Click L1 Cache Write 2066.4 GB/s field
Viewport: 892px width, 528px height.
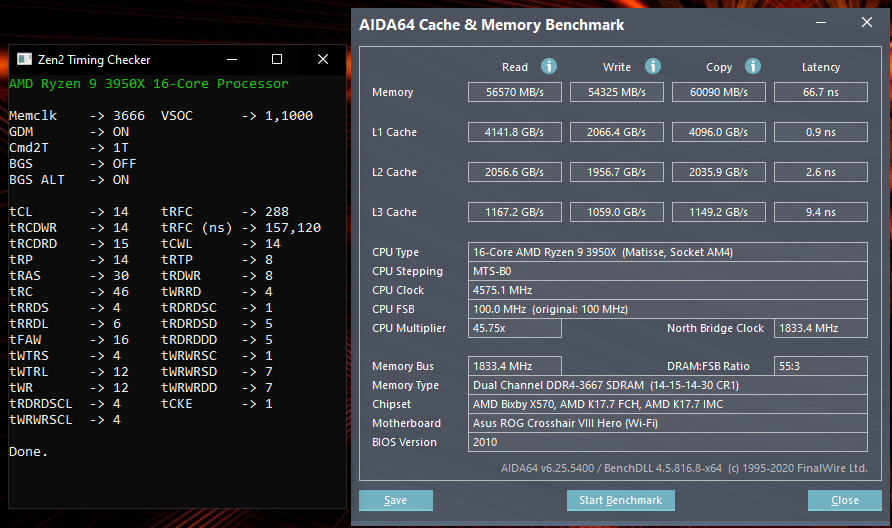[617, 132]
